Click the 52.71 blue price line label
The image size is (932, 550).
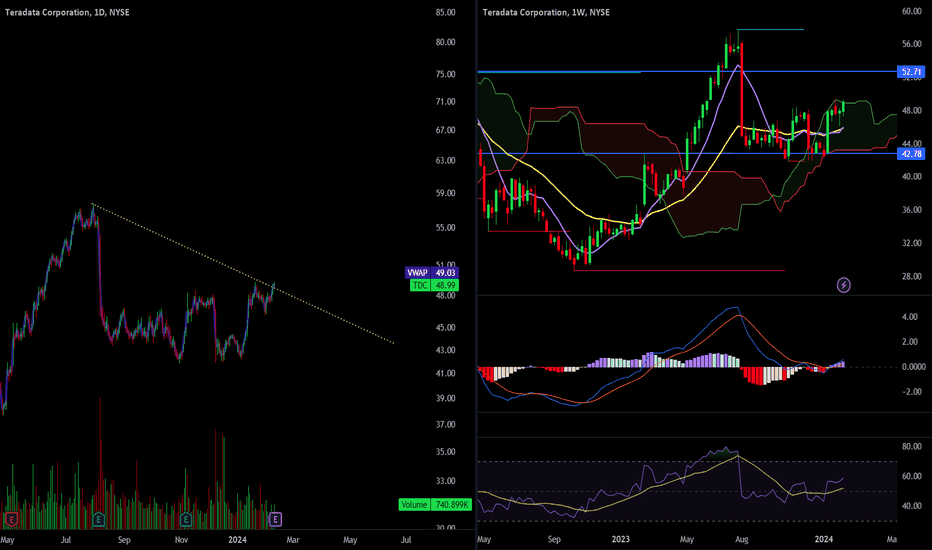click(911, 72)
